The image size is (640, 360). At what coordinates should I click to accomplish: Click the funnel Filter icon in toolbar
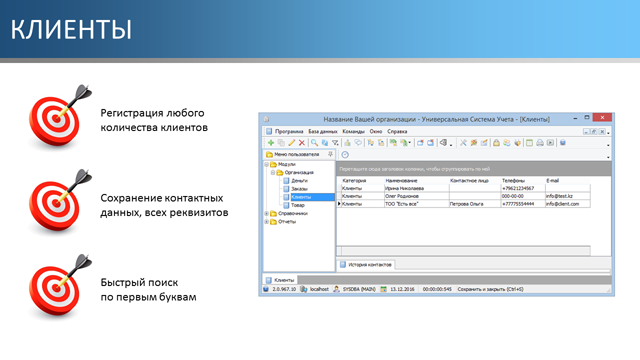[x=335, y=143]
